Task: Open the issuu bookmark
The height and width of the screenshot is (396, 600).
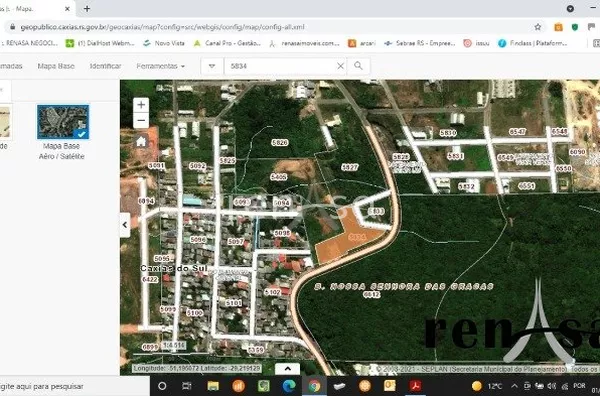Action: (x=476, y=44)
